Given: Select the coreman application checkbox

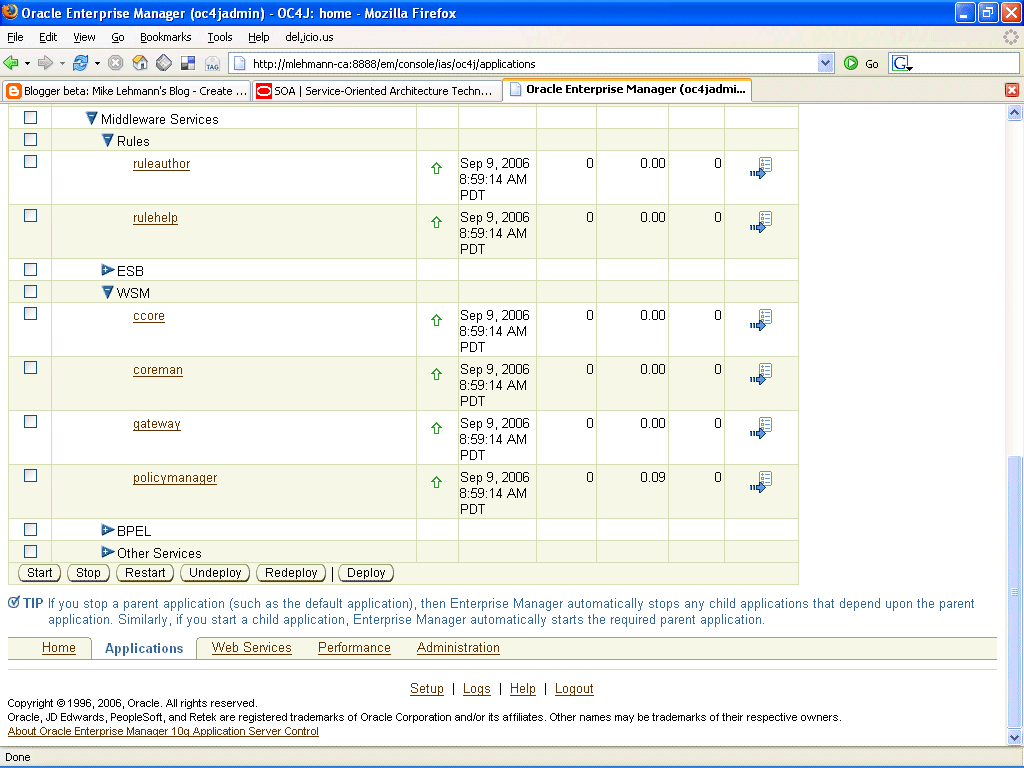Looking at the screenshot, I should pyautogui.click(x=31, y=368).
